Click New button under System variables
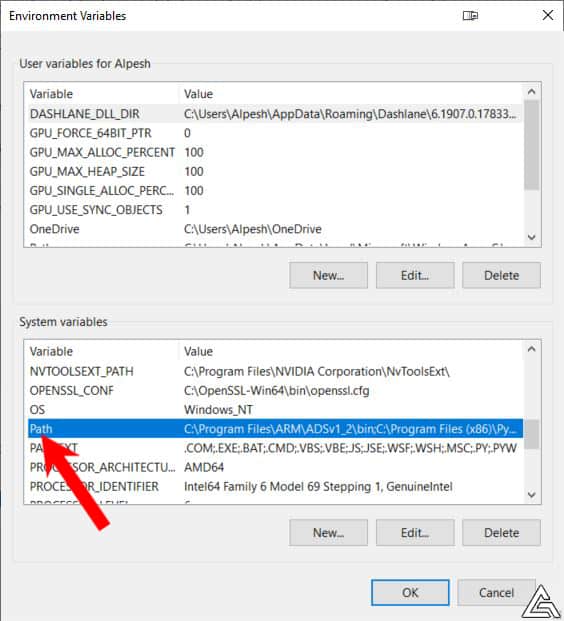Screen dimensions: 564x621 tap(328, 533)
